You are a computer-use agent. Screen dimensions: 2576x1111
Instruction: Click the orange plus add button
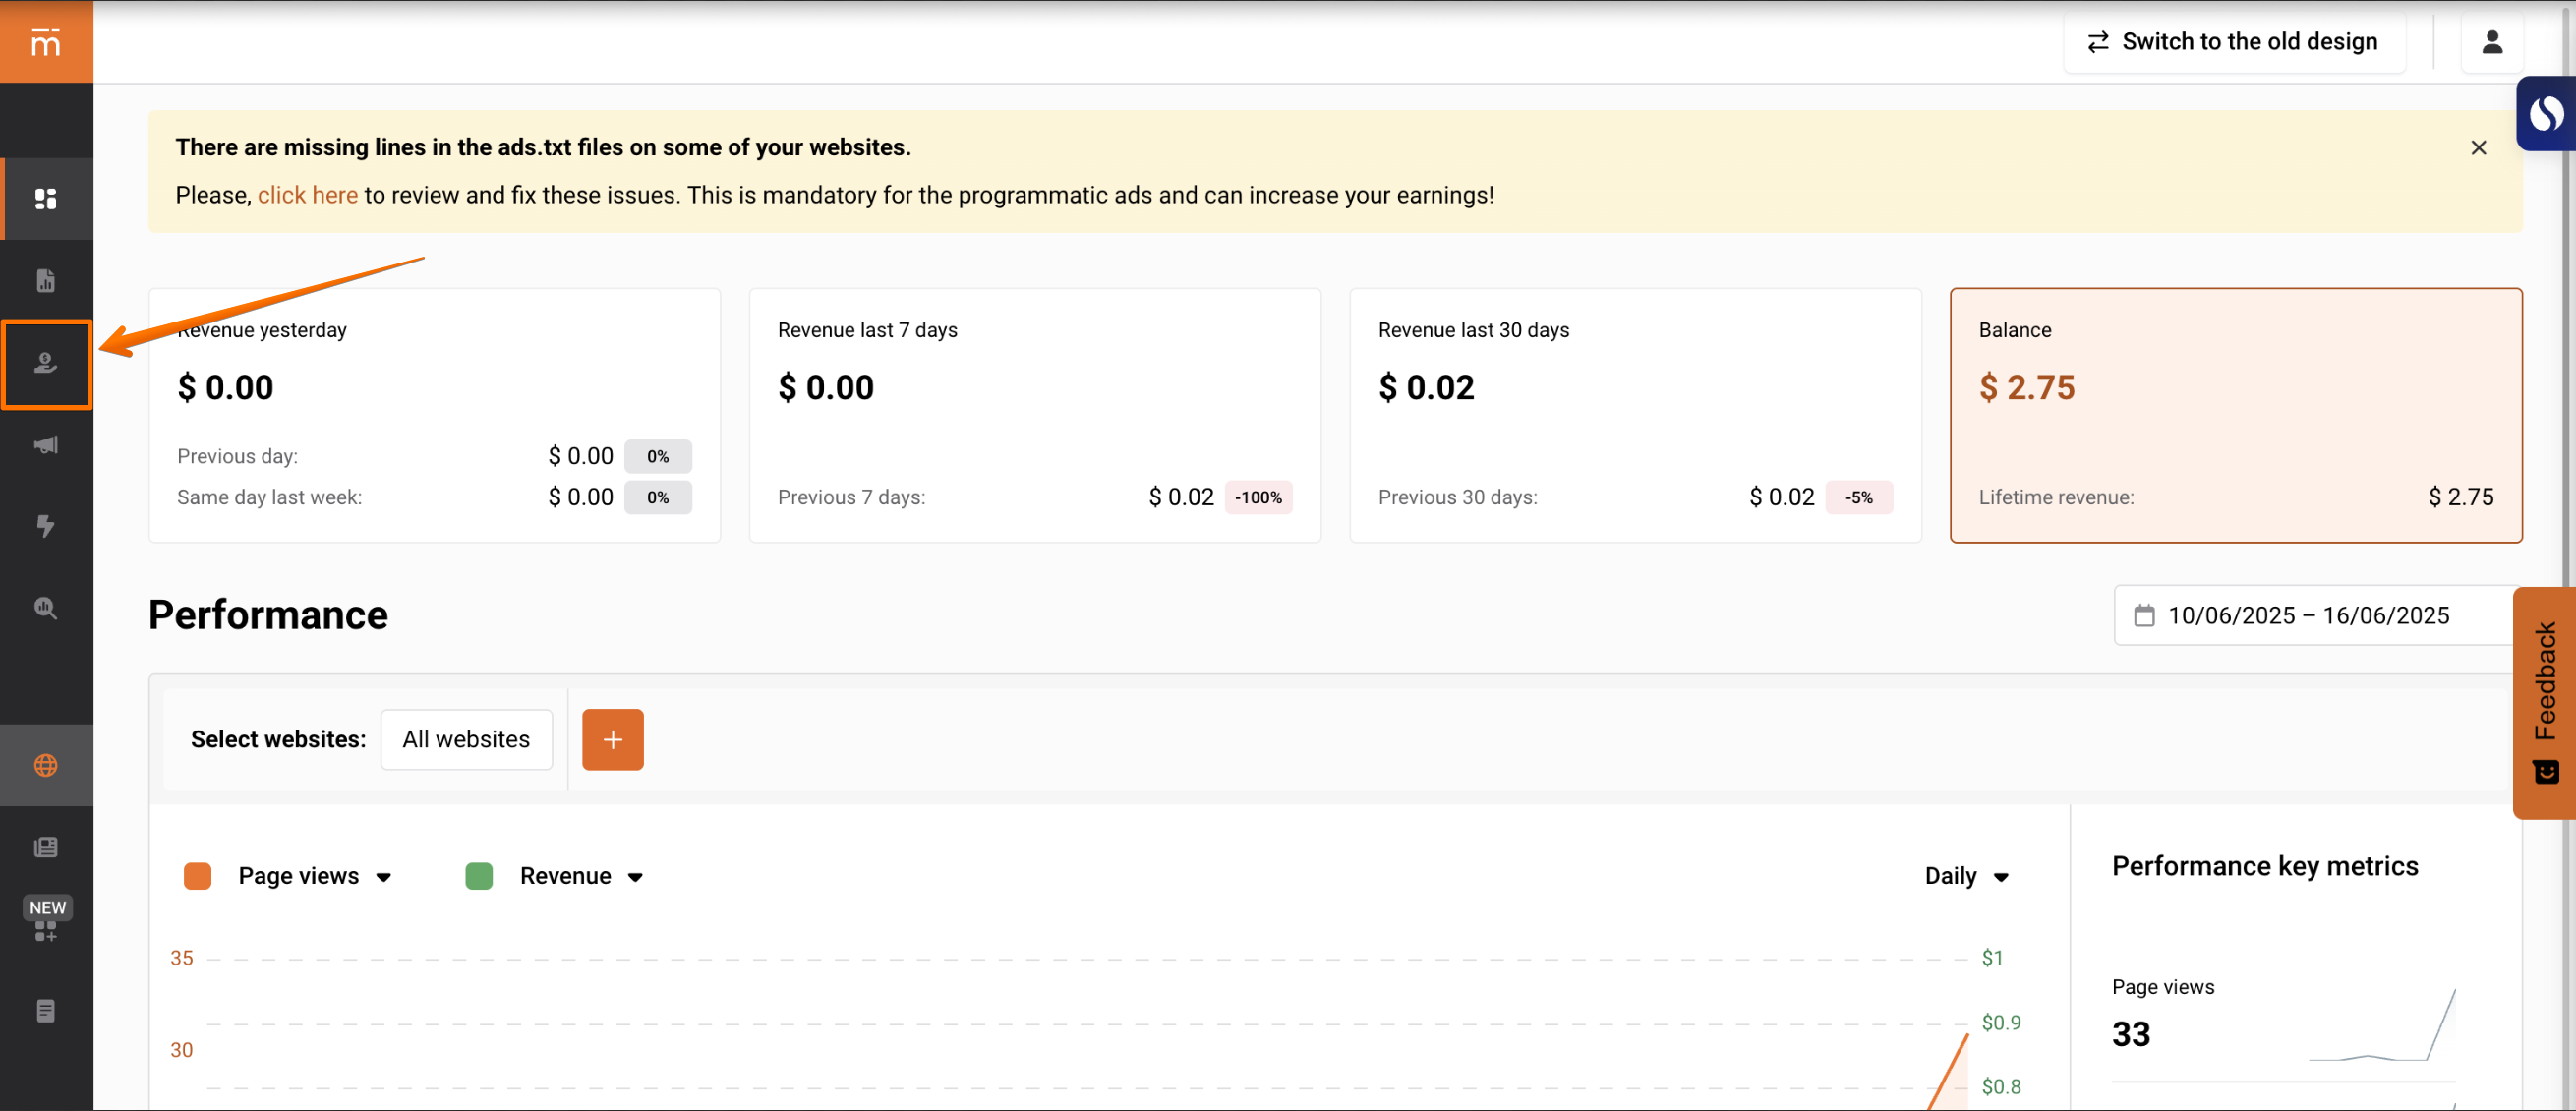click(612, 739)
